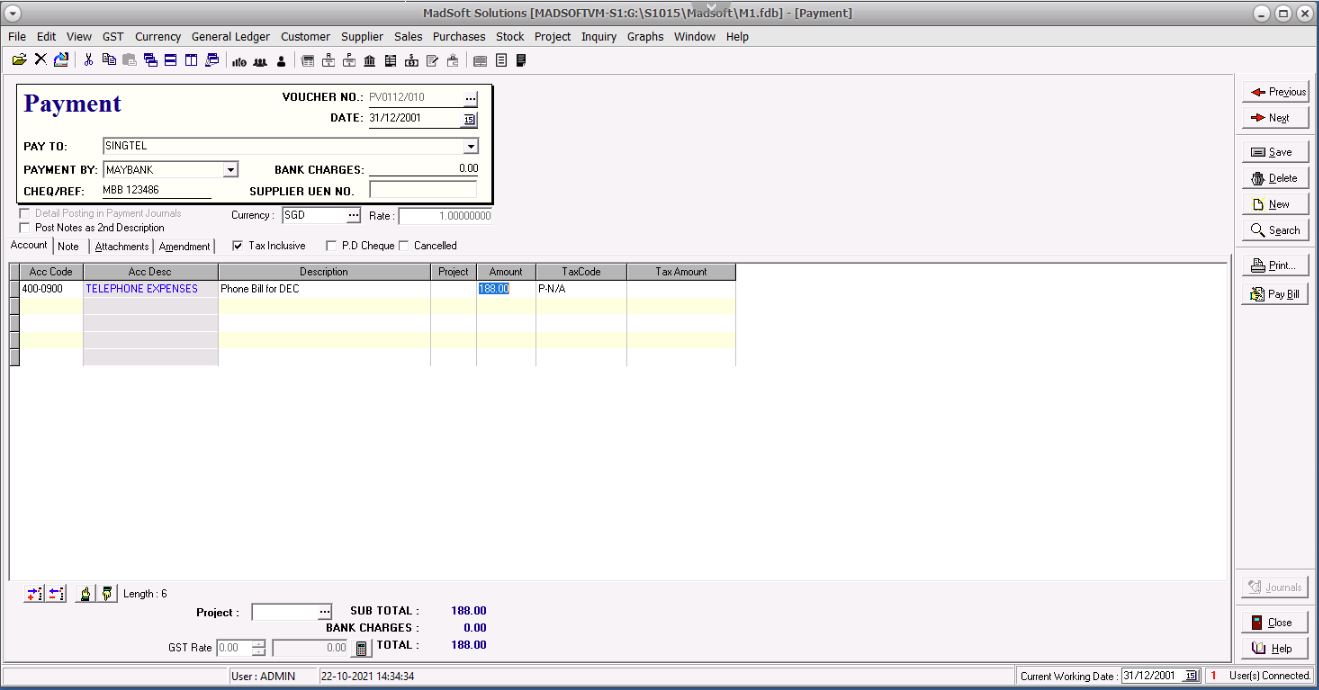Click the Cheq/Ref MBB 123486 field
Viewport: 1319px width, 690px height.
(156, 190)
